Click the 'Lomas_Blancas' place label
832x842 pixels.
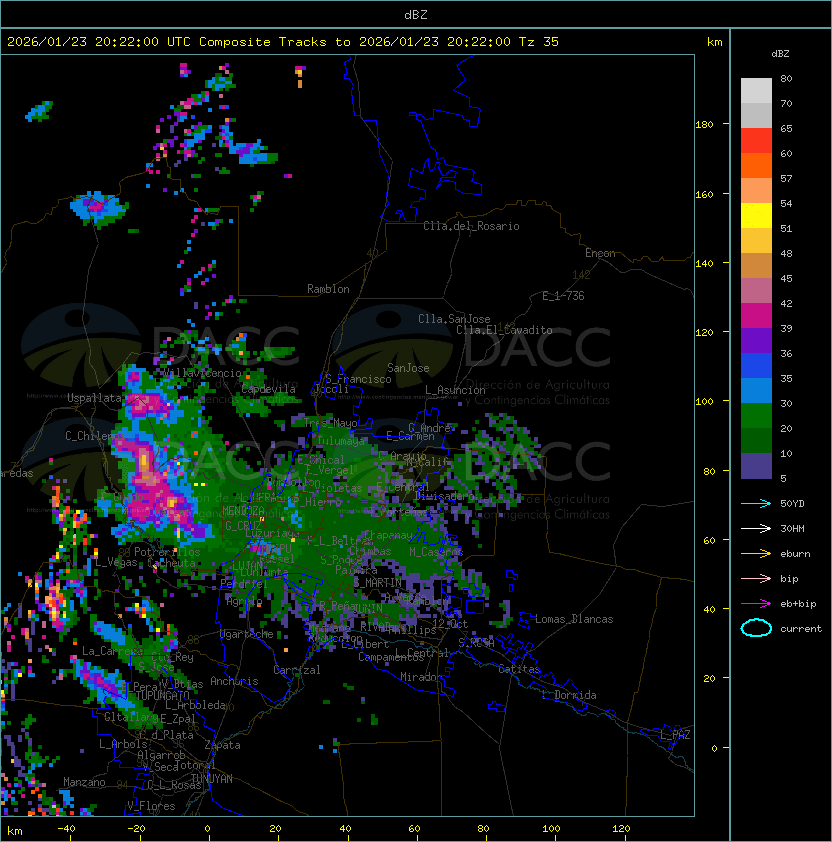click(x=574, y=619)
